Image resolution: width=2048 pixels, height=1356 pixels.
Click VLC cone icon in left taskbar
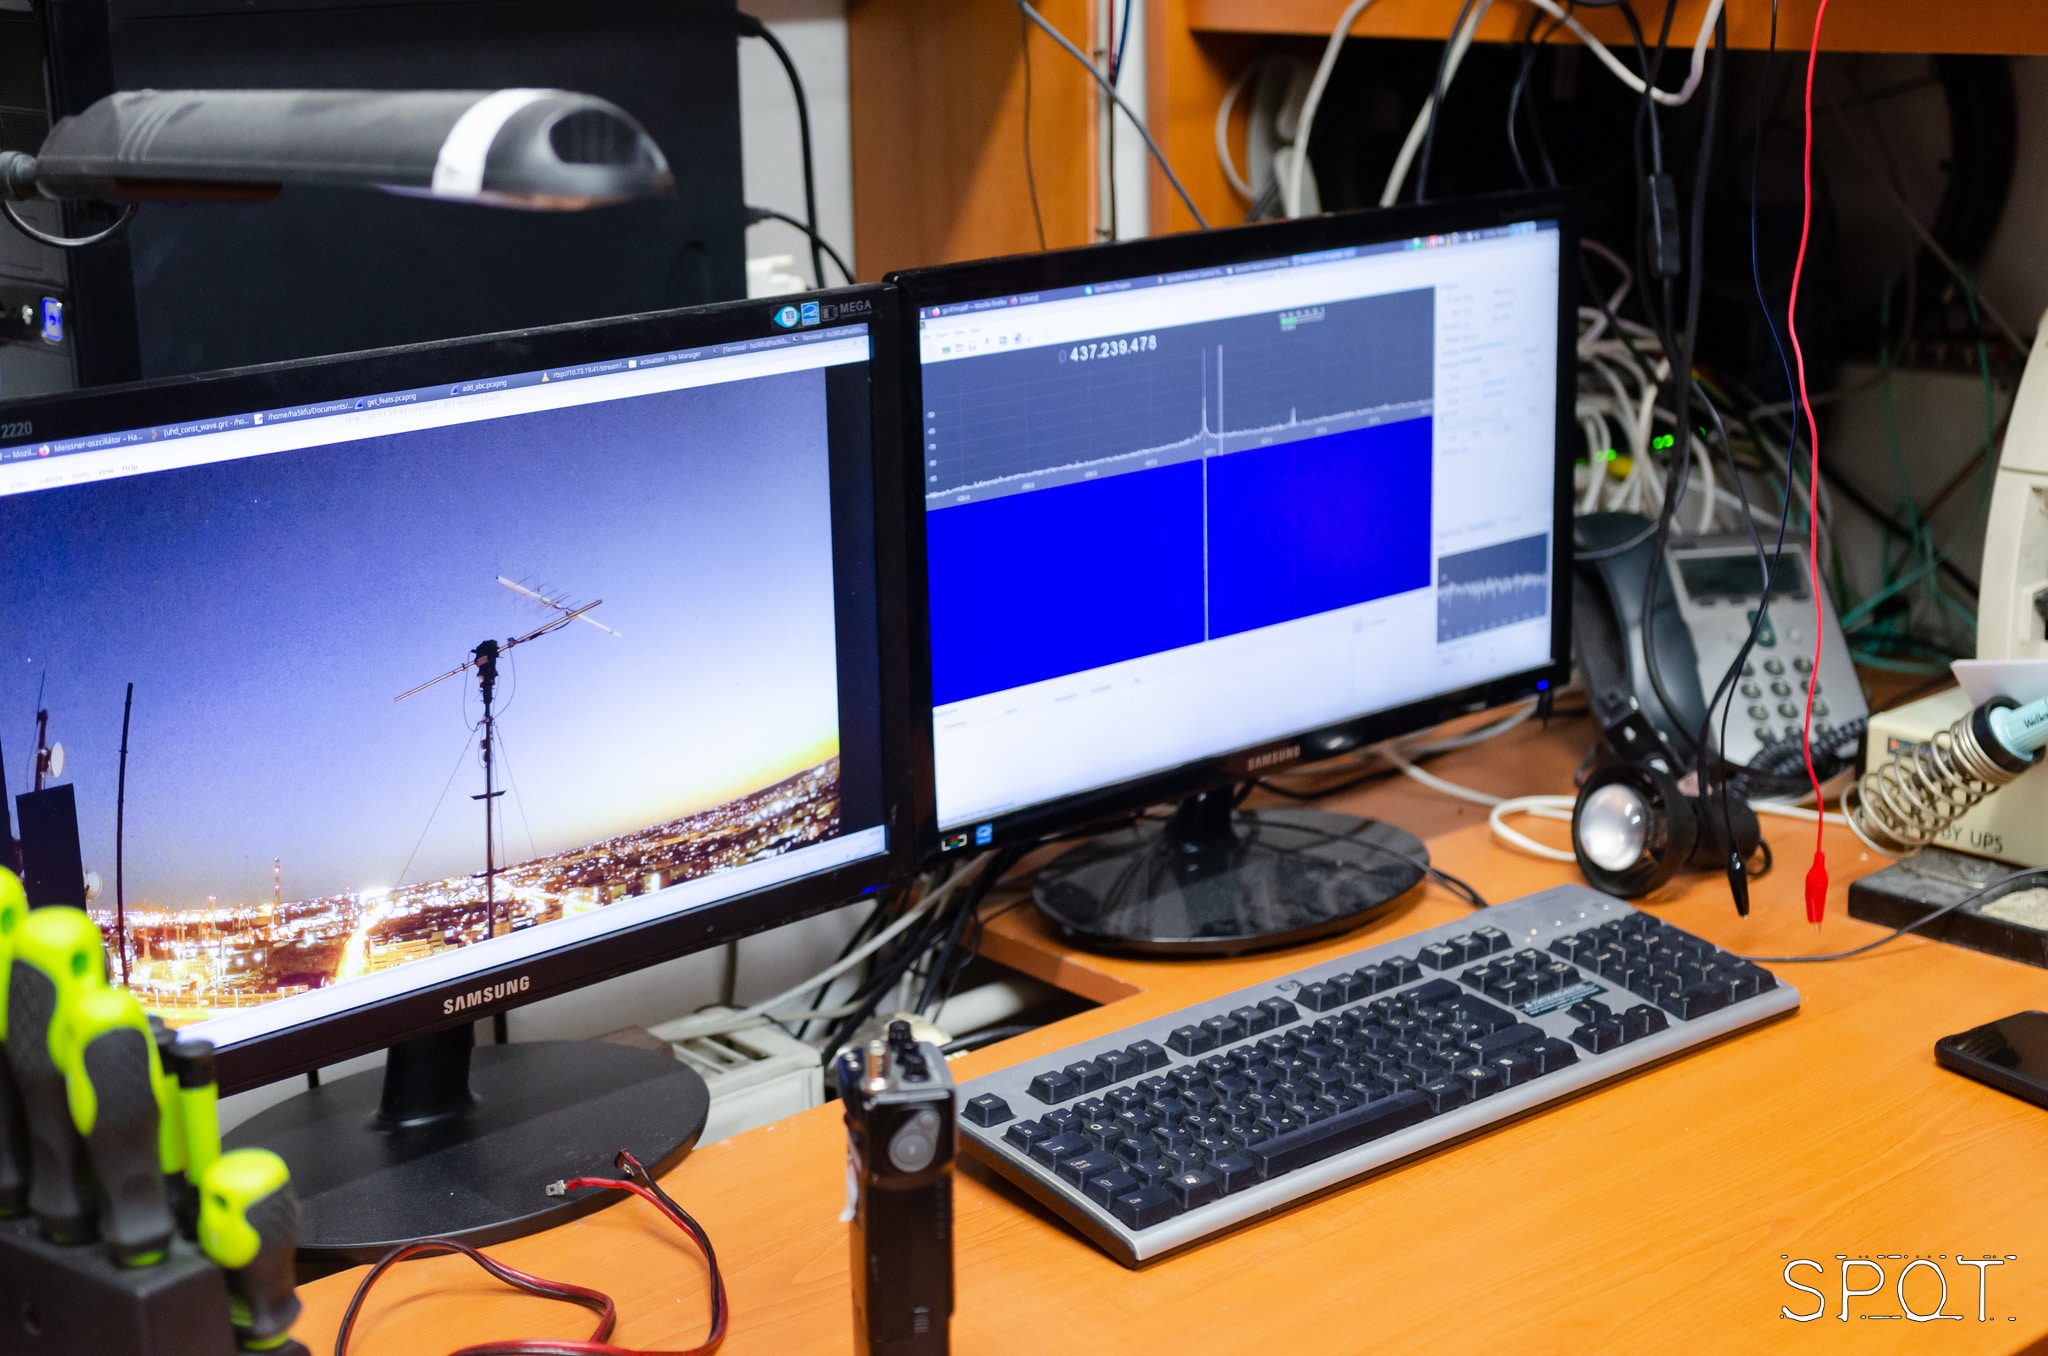pos(545,376)
